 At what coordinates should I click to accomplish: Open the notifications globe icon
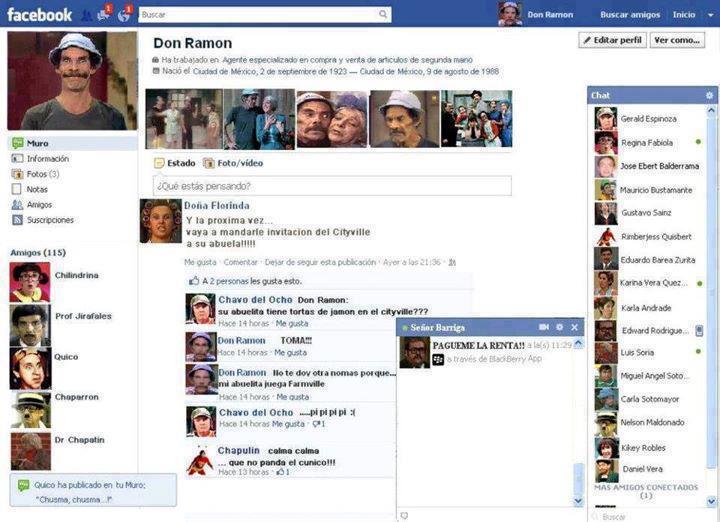click(x=124, y=14)
